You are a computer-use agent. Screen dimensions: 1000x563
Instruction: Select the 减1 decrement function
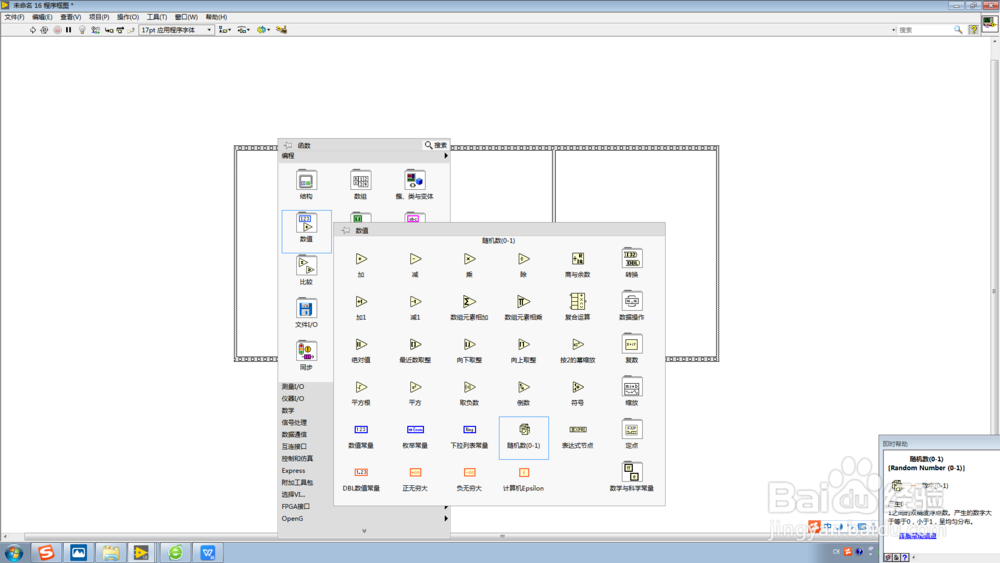415,302
